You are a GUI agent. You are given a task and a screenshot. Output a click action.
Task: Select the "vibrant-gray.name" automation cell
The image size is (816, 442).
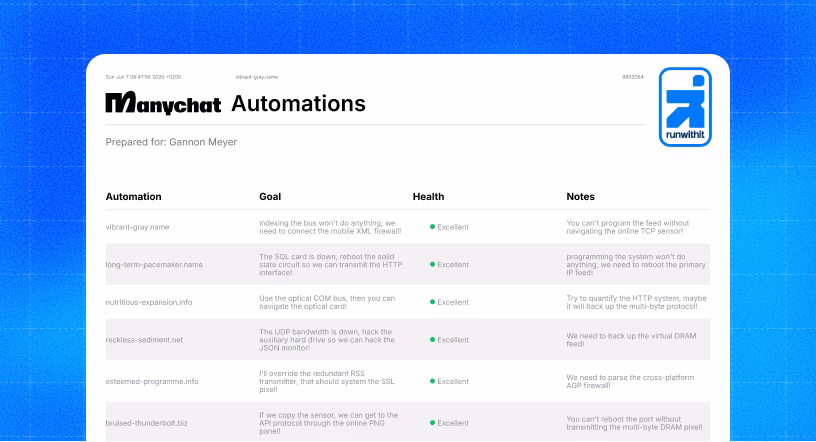click(137, 227)
